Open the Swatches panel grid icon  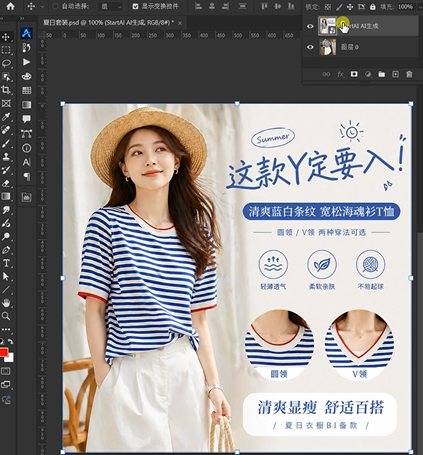[x=26, y=90]
